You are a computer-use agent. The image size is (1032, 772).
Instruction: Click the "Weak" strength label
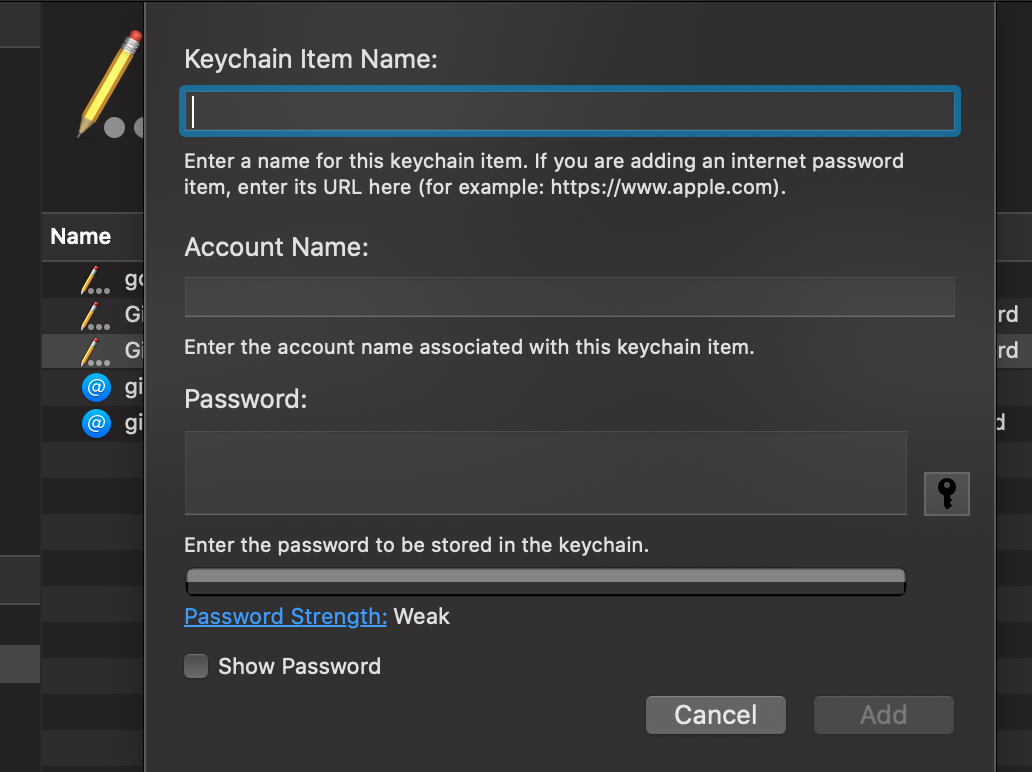(x=422, y=616)
